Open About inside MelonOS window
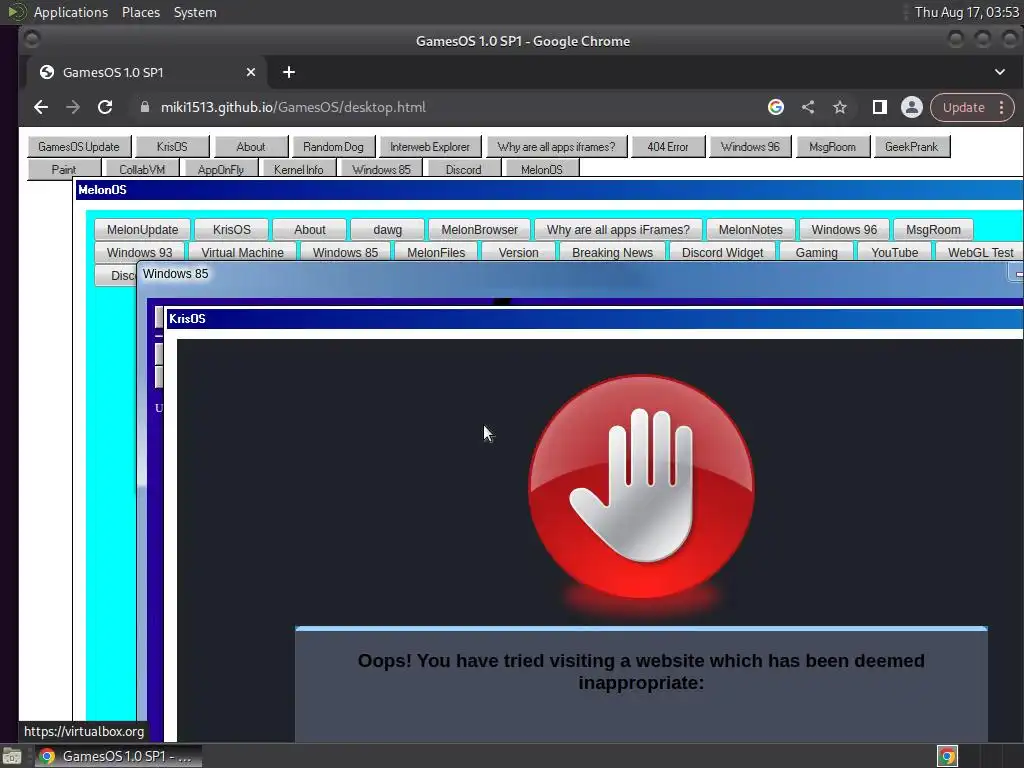 pyautogui.click(x=310, y=230)
